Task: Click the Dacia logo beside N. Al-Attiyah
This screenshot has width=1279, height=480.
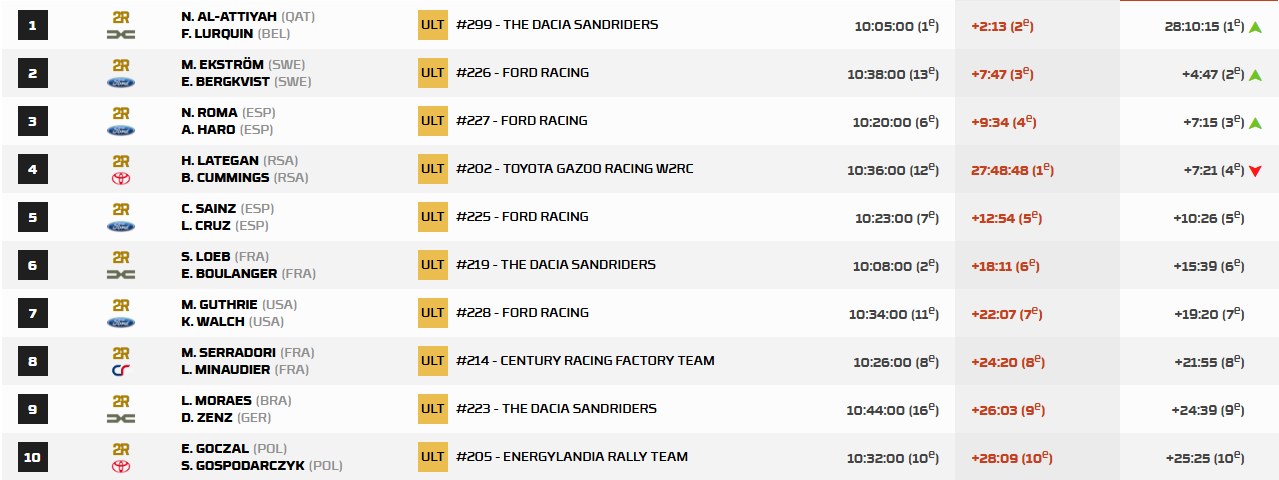Action: (121, 34)
